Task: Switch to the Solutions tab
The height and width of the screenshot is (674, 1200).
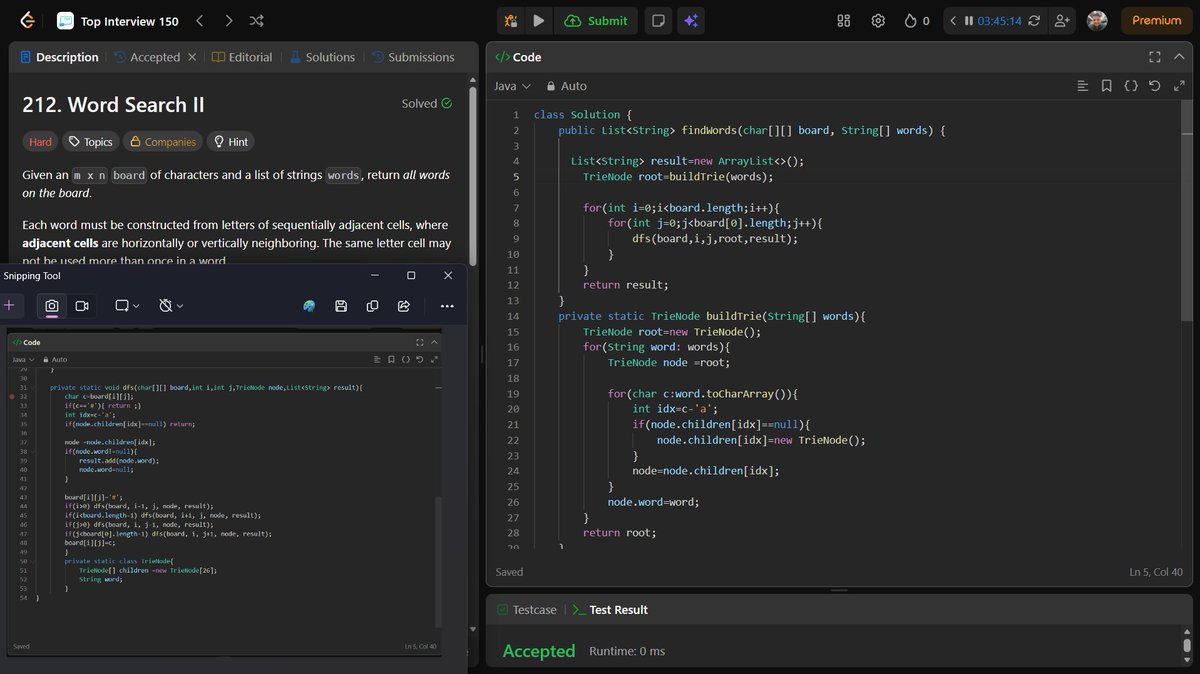Action: (x=322, y=57)
